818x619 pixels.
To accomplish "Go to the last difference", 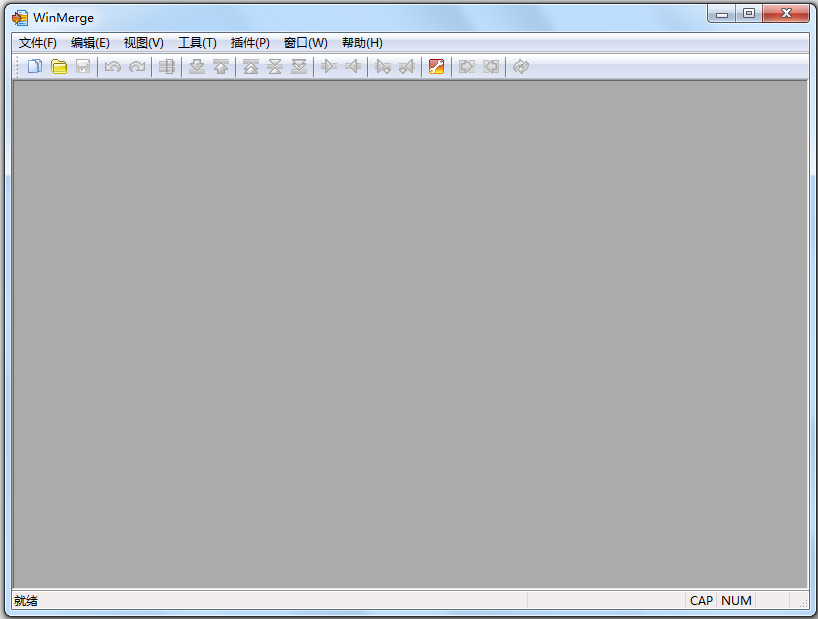I will tap(298, 66).
